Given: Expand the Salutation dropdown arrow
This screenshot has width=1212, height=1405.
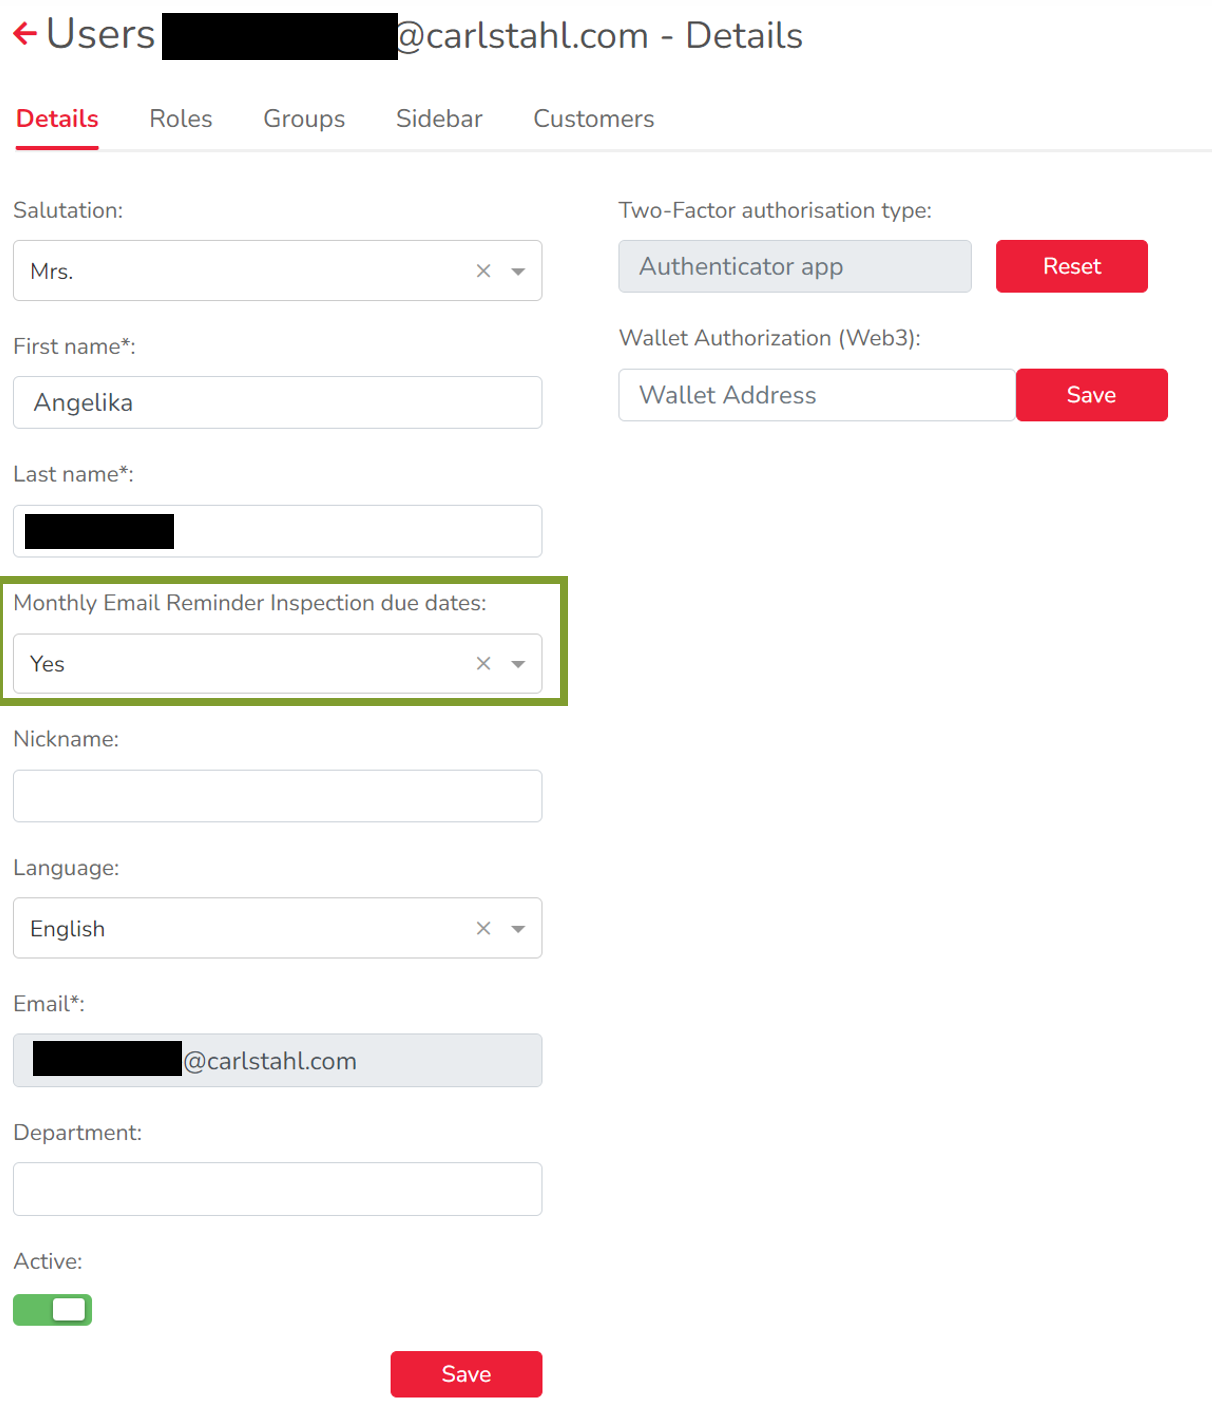Looking at the screenshot, I should [x=518, y=271].
